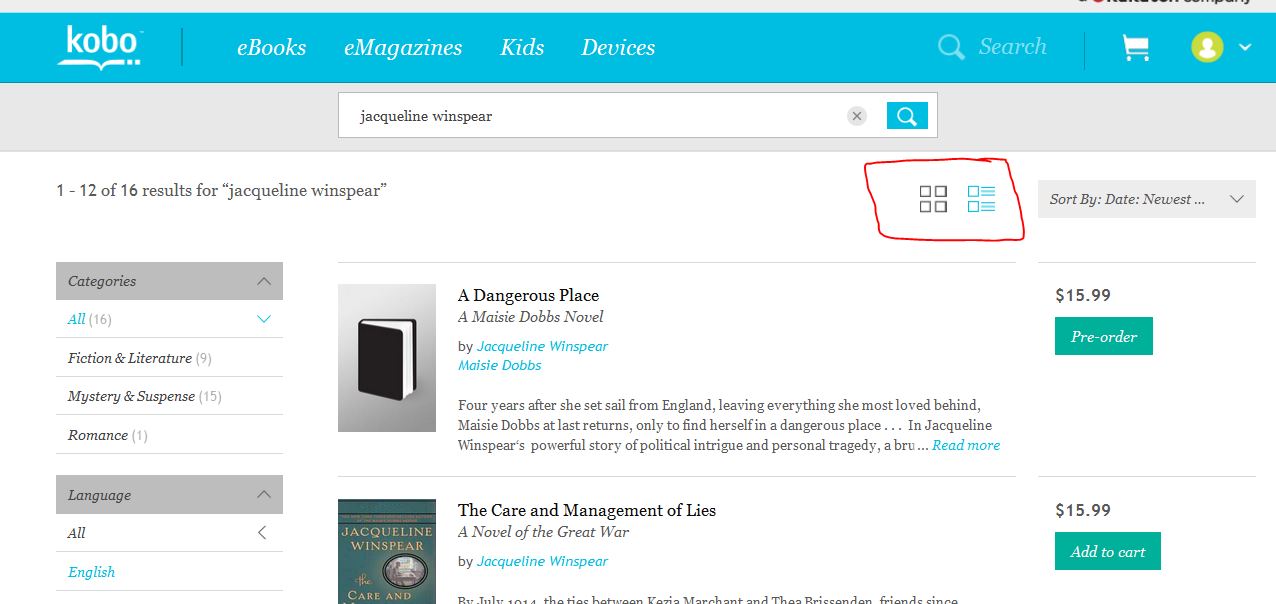
Task: Click the A Dangerous Place book cover
Action: [387, 358]
